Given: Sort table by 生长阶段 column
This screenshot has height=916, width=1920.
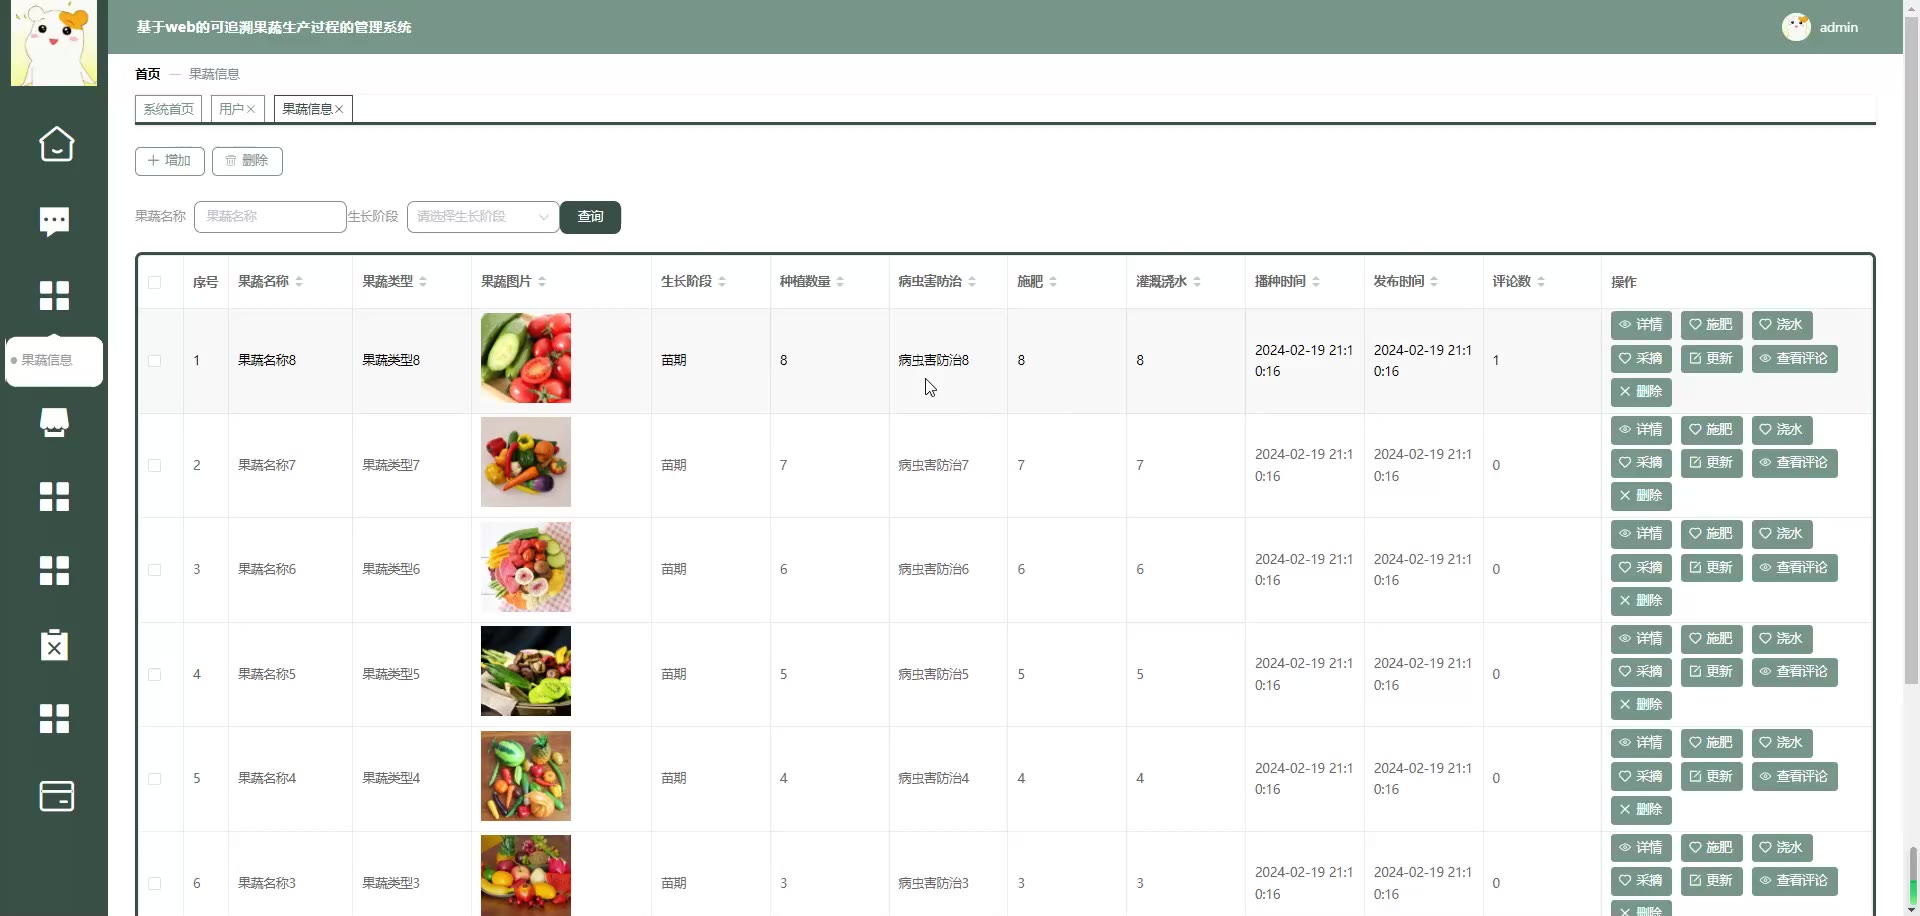Looking at the screenshot, I should [x=722, y=282].
